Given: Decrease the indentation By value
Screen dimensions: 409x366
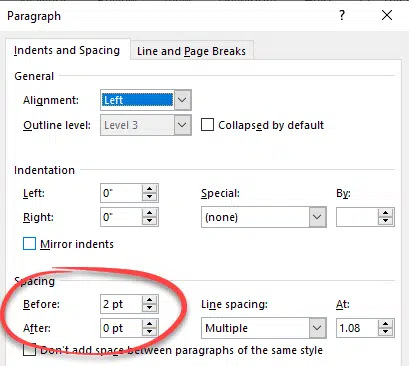Looking at the screenshot, I should coord(386,221).
